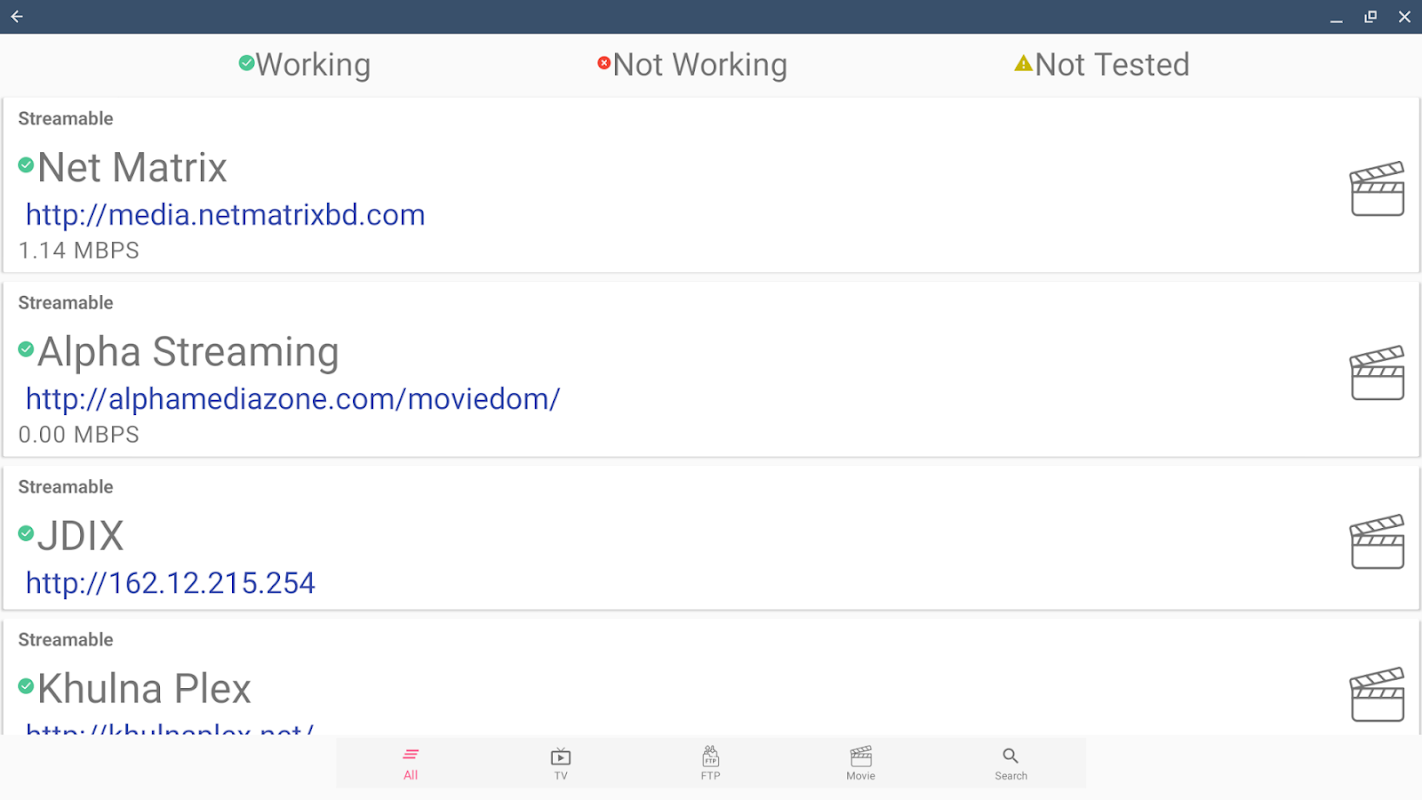Open the clapperboard icon for JDIX
Screen dimensions: 1422x800
coord(1377,542)
